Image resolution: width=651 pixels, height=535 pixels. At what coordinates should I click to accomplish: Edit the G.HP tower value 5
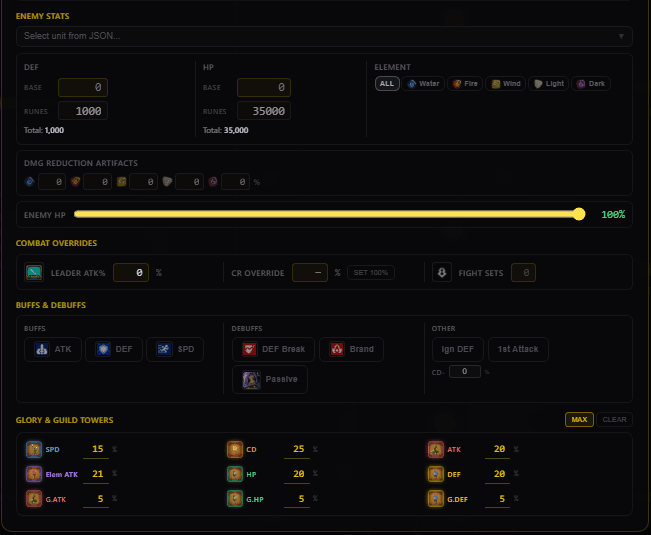[x=297, y=499]
